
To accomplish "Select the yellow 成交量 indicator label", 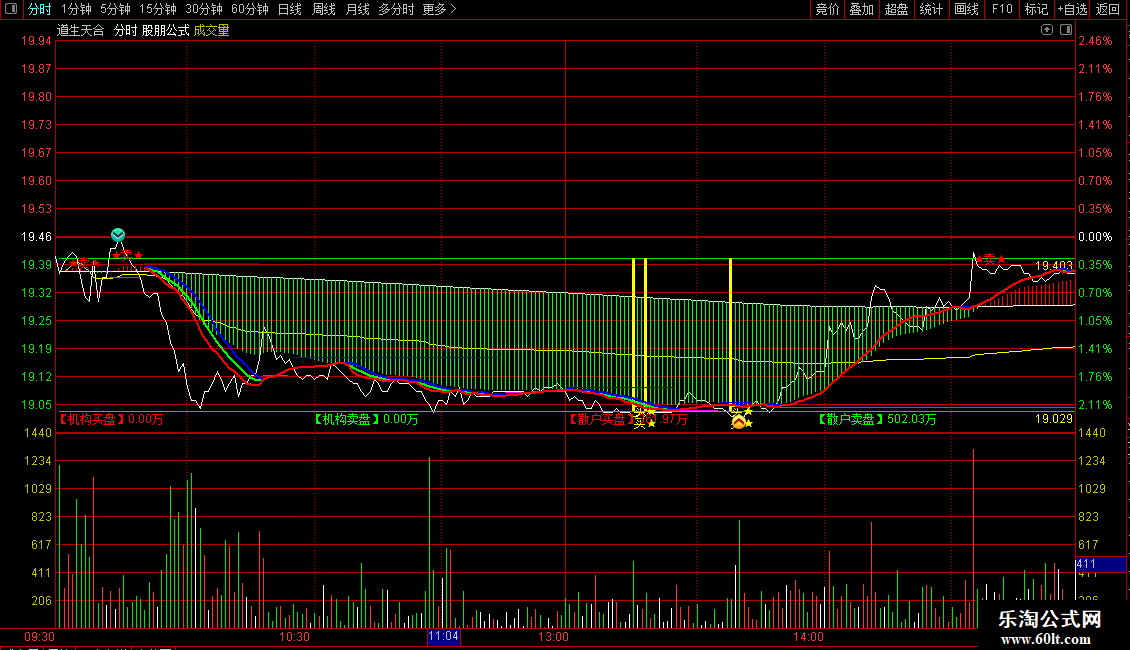I will [x=211, y=30].
